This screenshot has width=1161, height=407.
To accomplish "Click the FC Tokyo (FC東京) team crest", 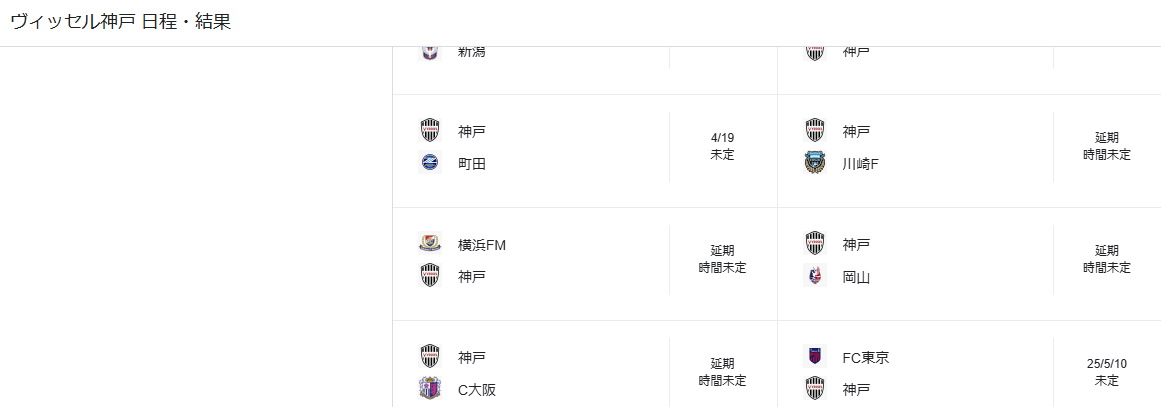I will [x=814, y=357].
